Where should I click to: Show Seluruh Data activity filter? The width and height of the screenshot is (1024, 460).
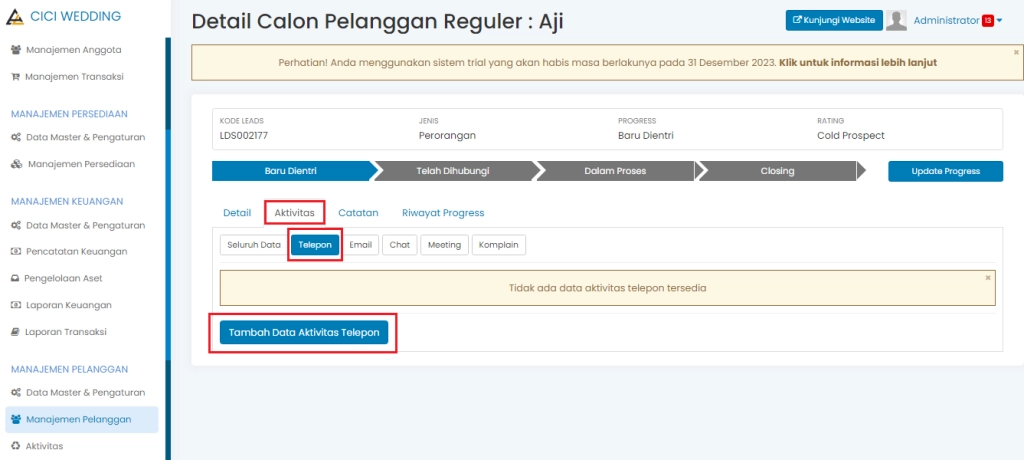[x=254, y=245]
